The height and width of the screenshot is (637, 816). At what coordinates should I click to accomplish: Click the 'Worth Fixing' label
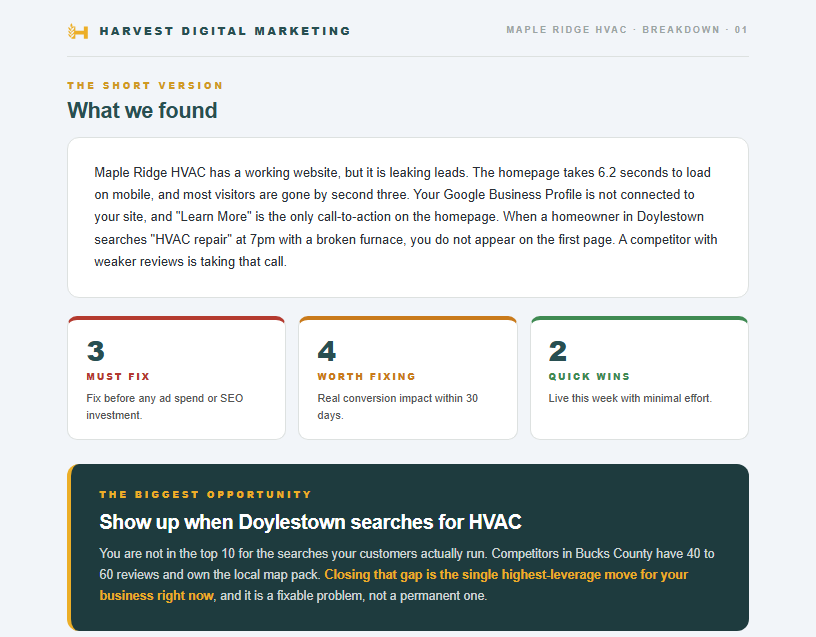[366, 376]
